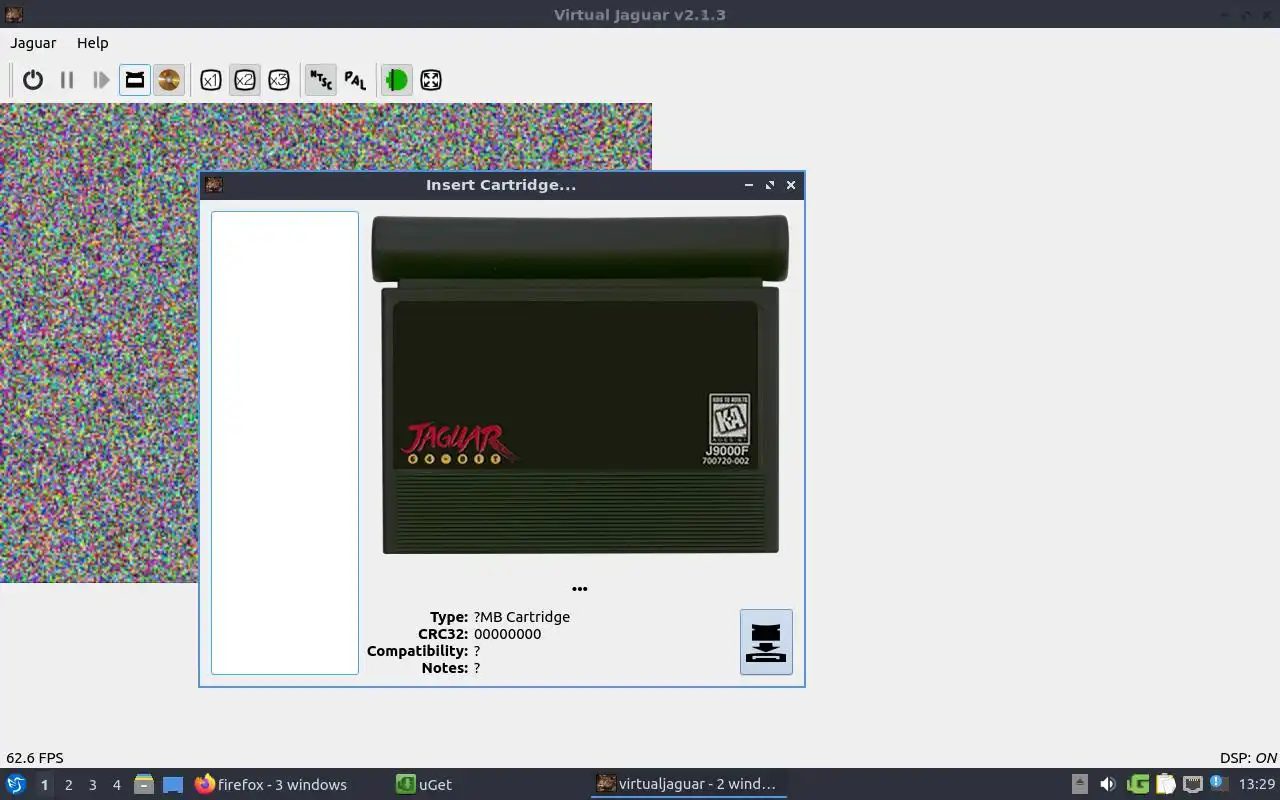Open the Jaguar menu
Viewport: 1280px width, 800px height.
(33, 43)
